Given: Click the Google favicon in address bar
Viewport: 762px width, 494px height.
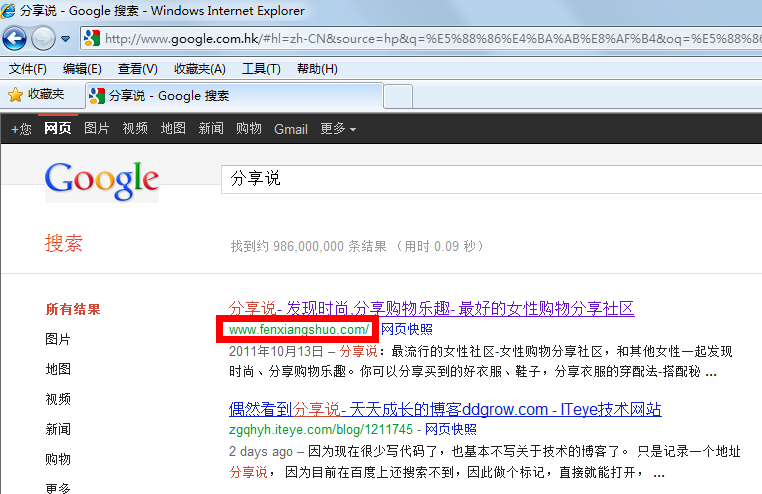Looking at the screenshot, I should click(92, 38).
